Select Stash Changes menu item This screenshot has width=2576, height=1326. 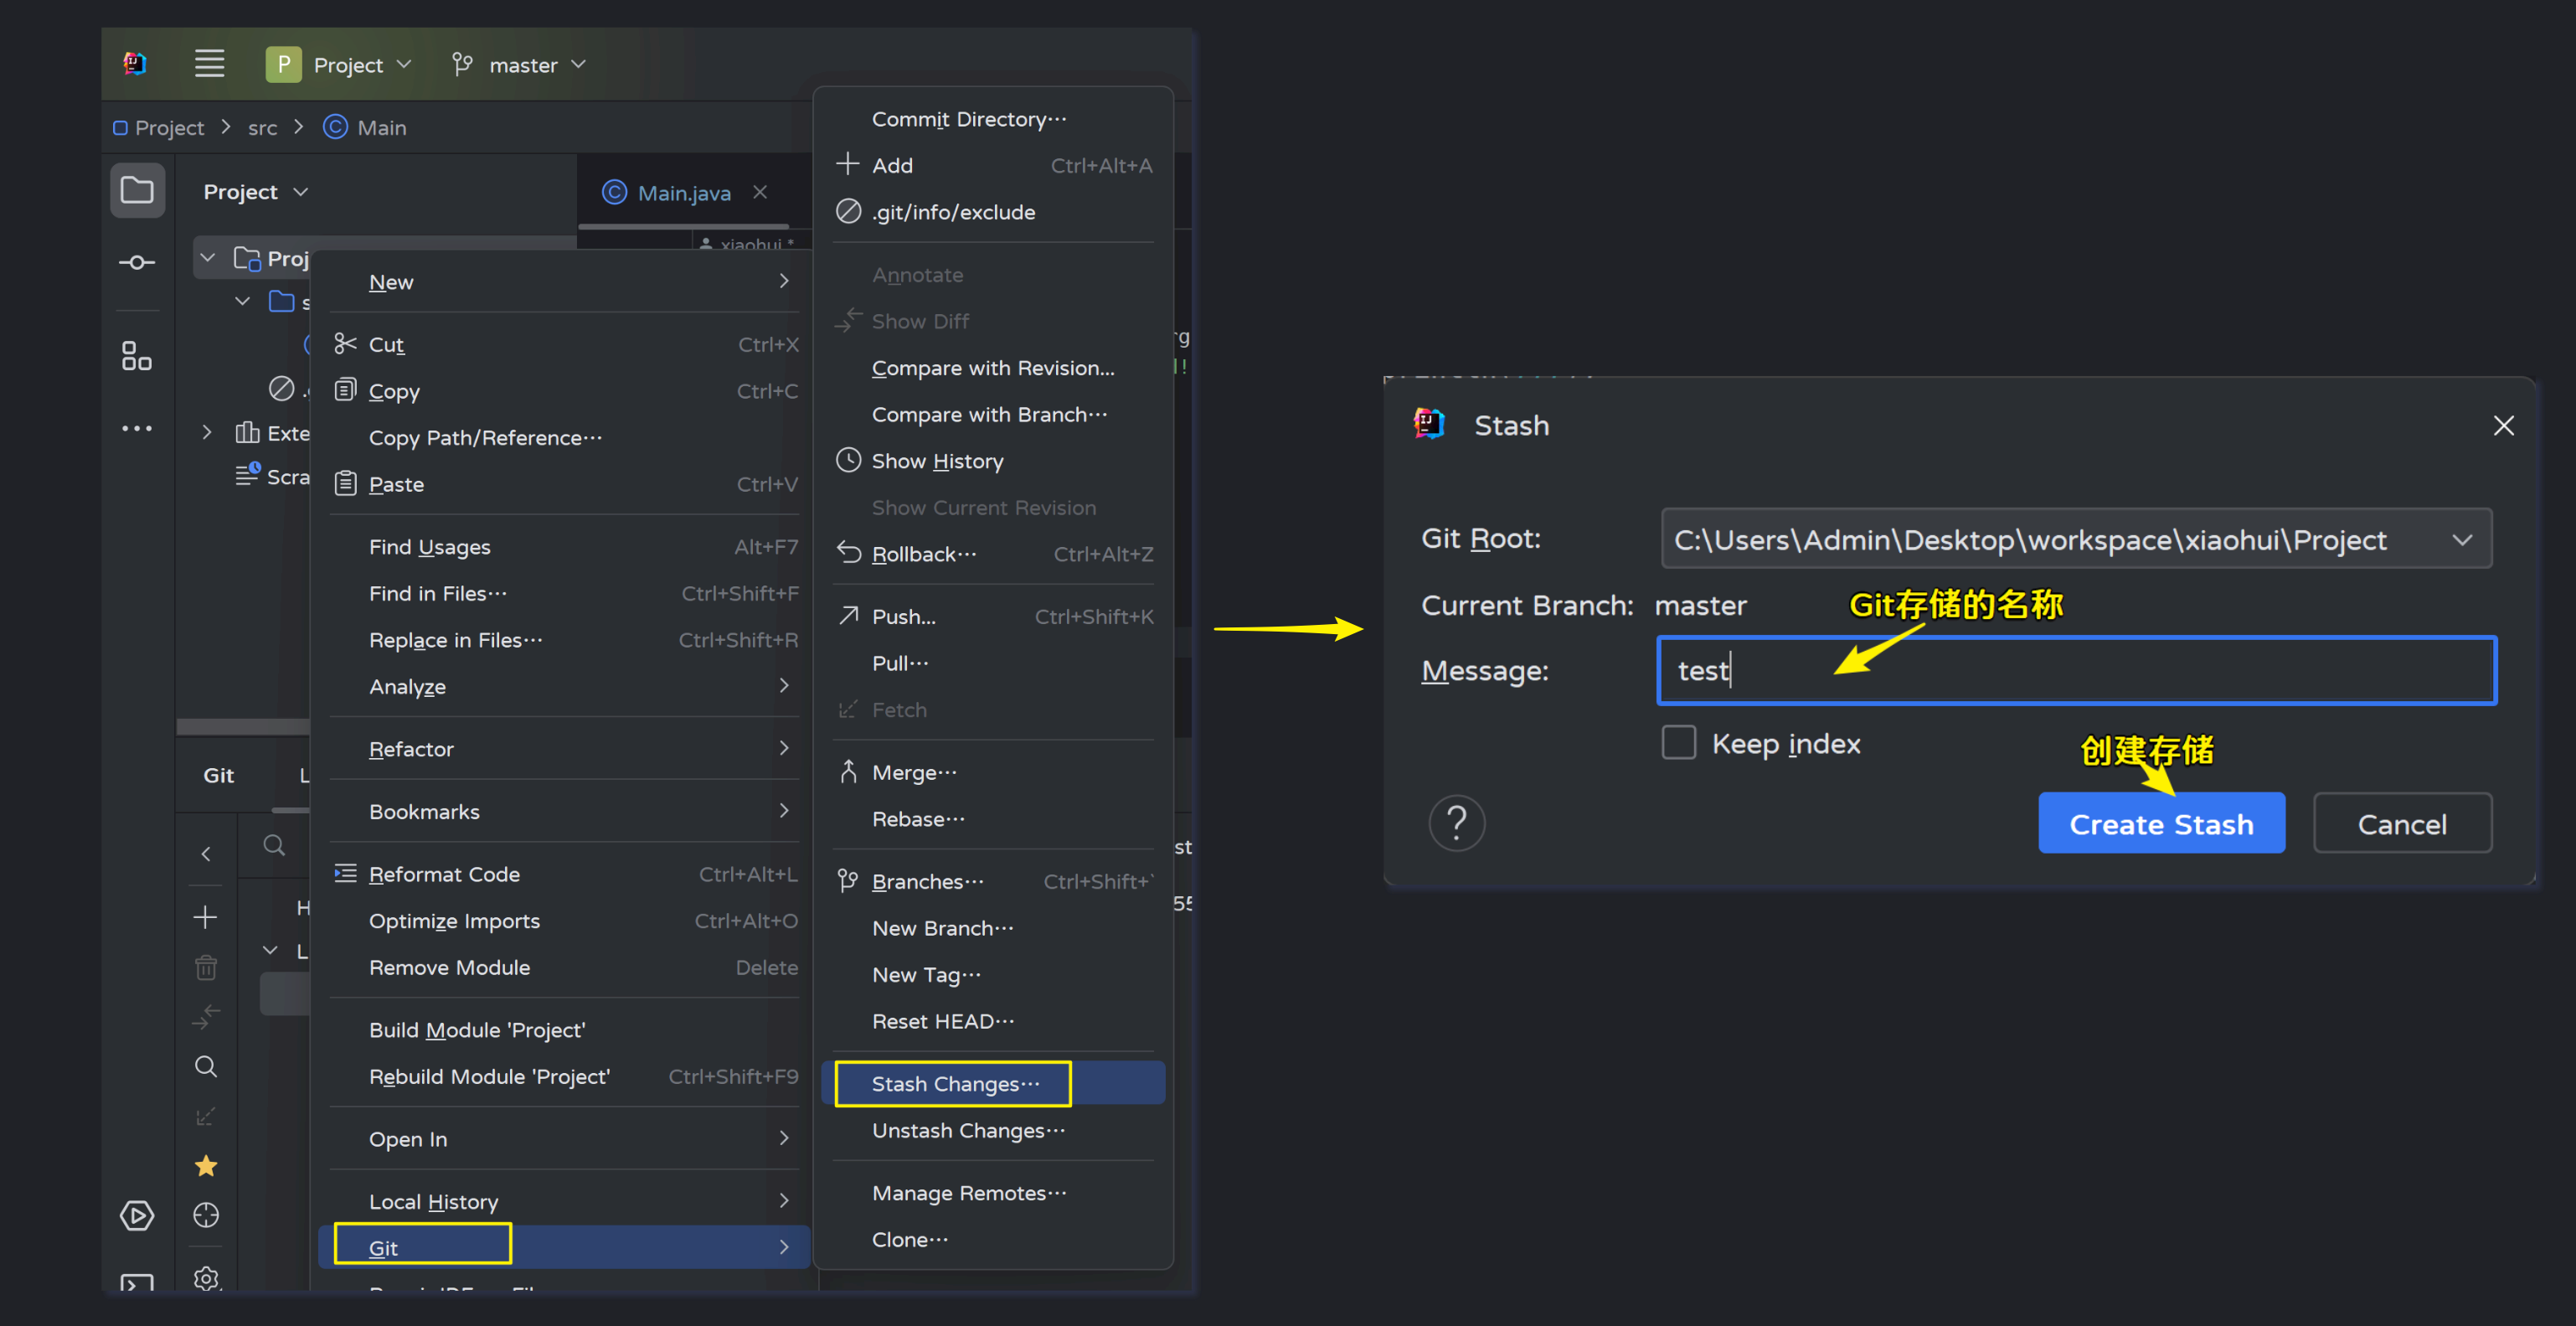click(x=954, y=1084)
